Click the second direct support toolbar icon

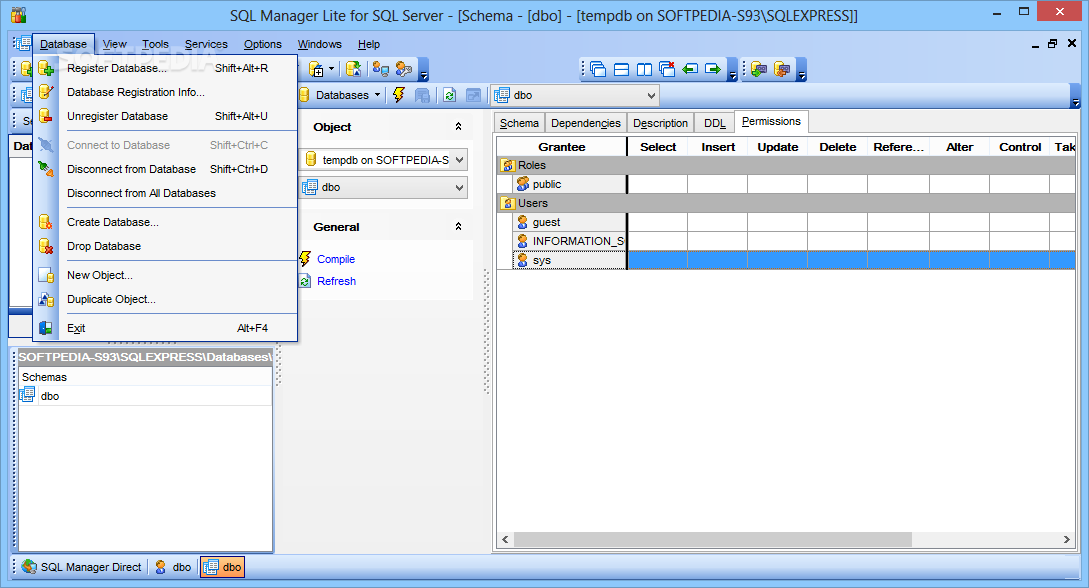pos(782,69)
